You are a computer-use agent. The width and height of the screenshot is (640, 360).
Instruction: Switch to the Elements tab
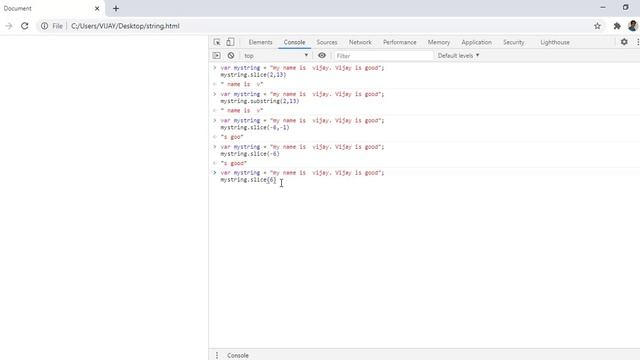[260, 42]
